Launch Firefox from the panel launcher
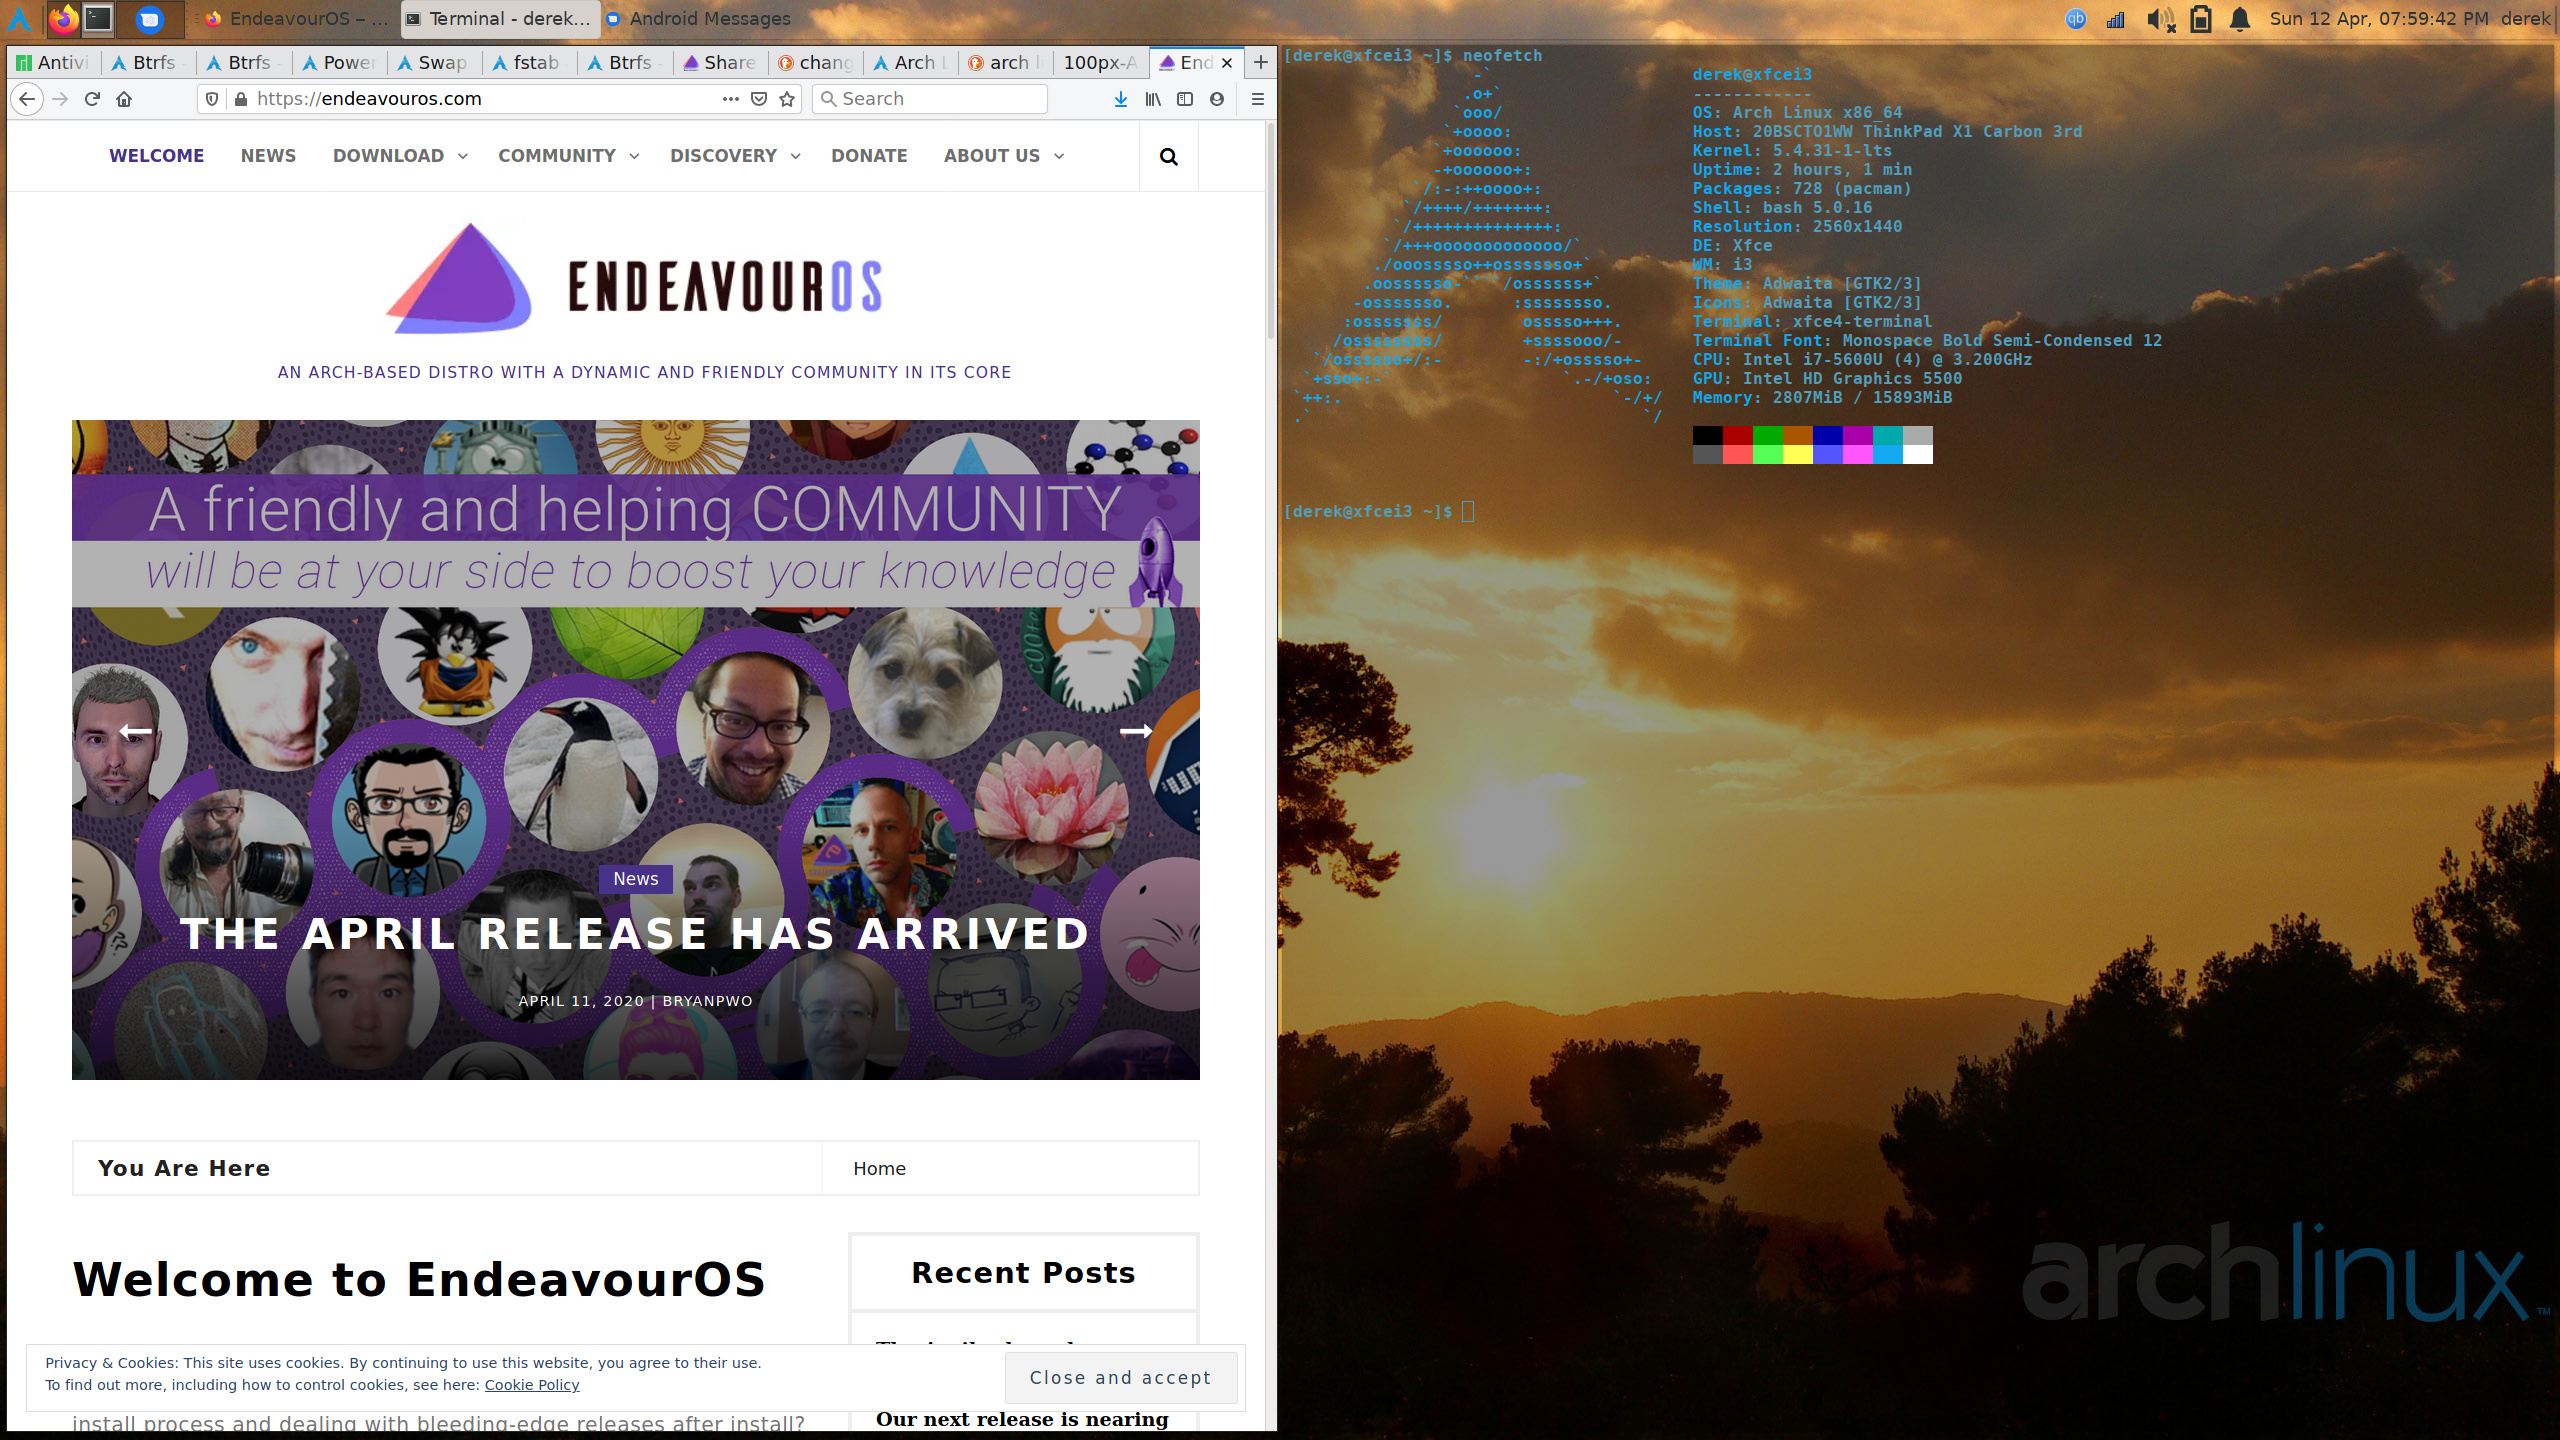Screen dimensions: 2560x1440 point(64,18)
